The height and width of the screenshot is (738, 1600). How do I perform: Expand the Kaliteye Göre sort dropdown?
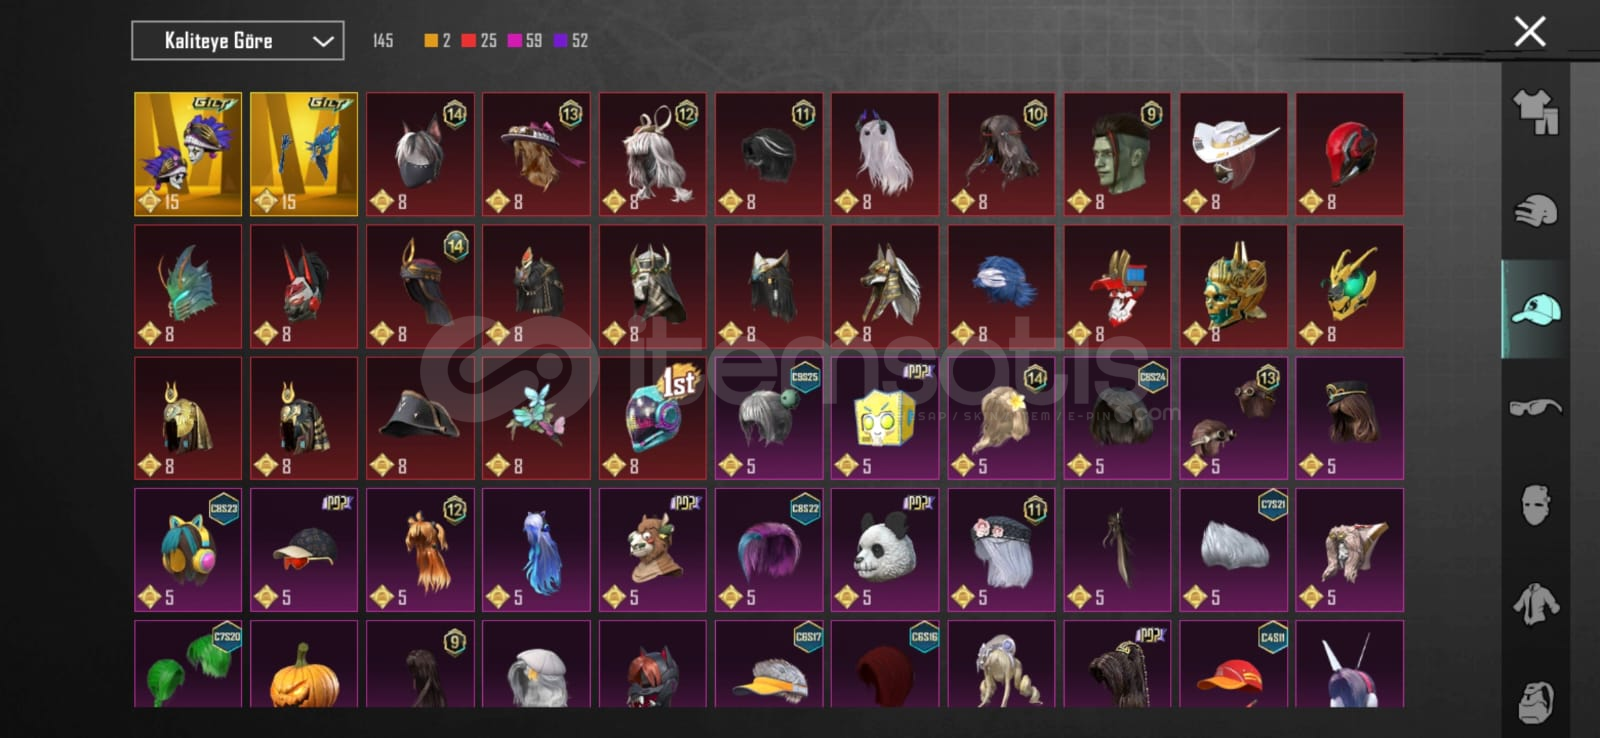pos(238,41)
